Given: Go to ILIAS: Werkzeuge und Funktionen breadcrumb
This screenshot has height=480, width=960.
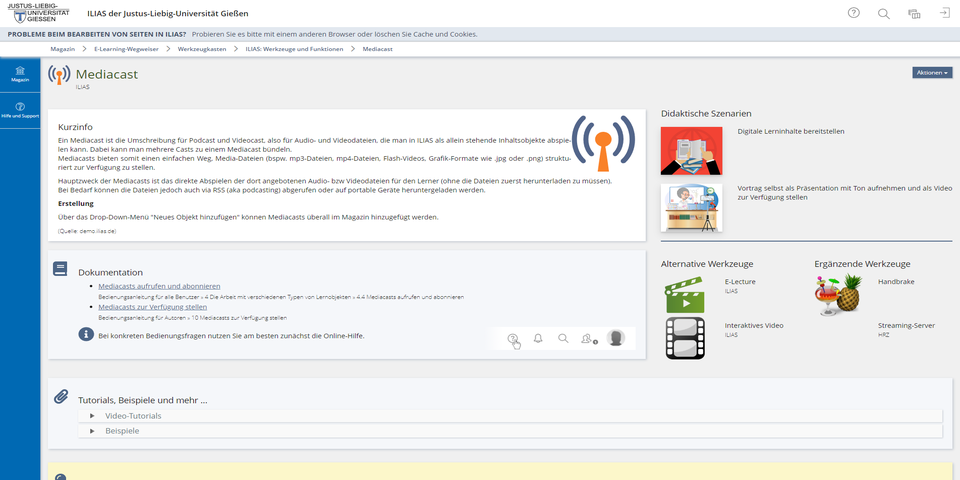Looking at the screenshot, I should click(294, 49).
